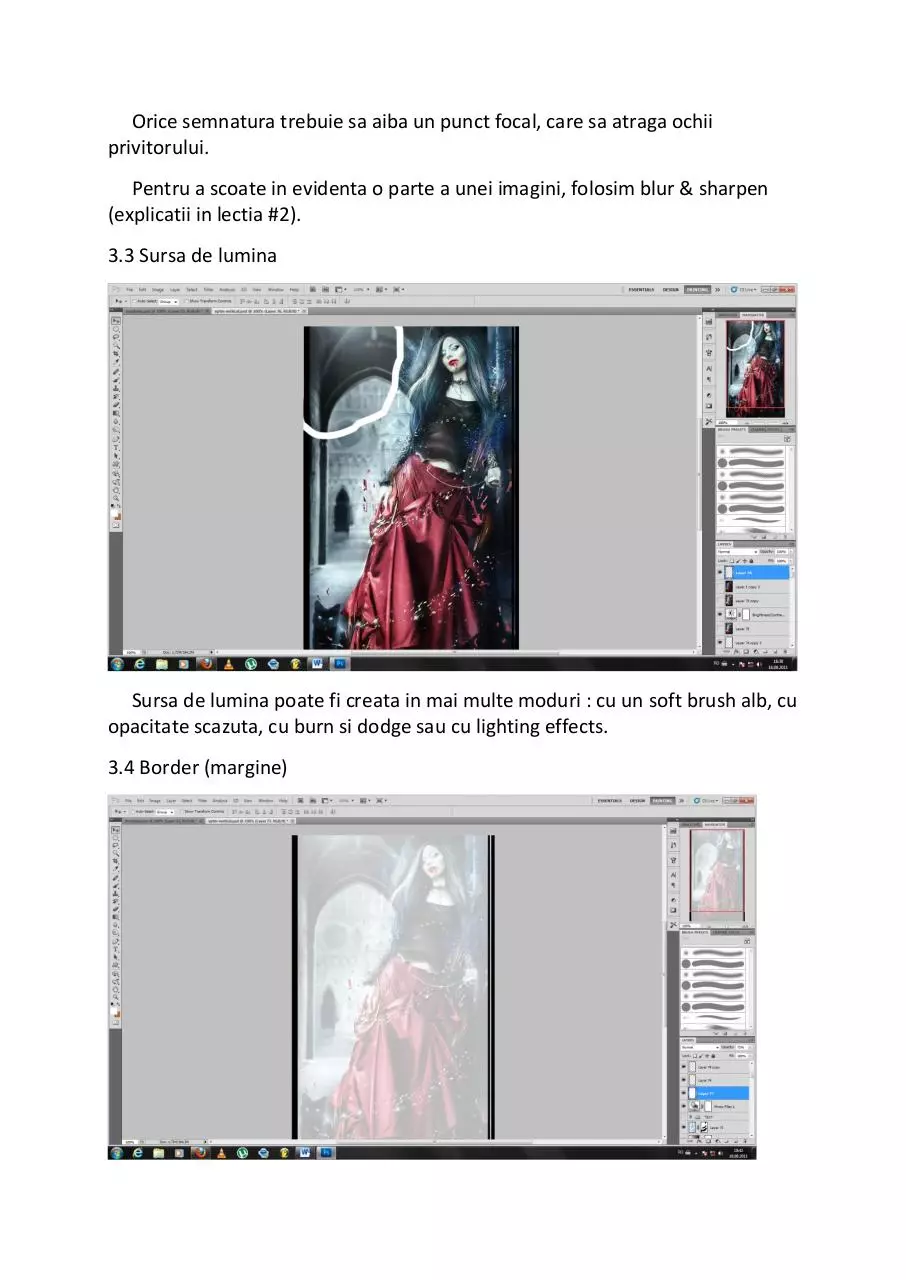Select the Move tool in the 3.3 screenshot
Viewport: 906px width, 1280px height.
[x=116, y=321]
